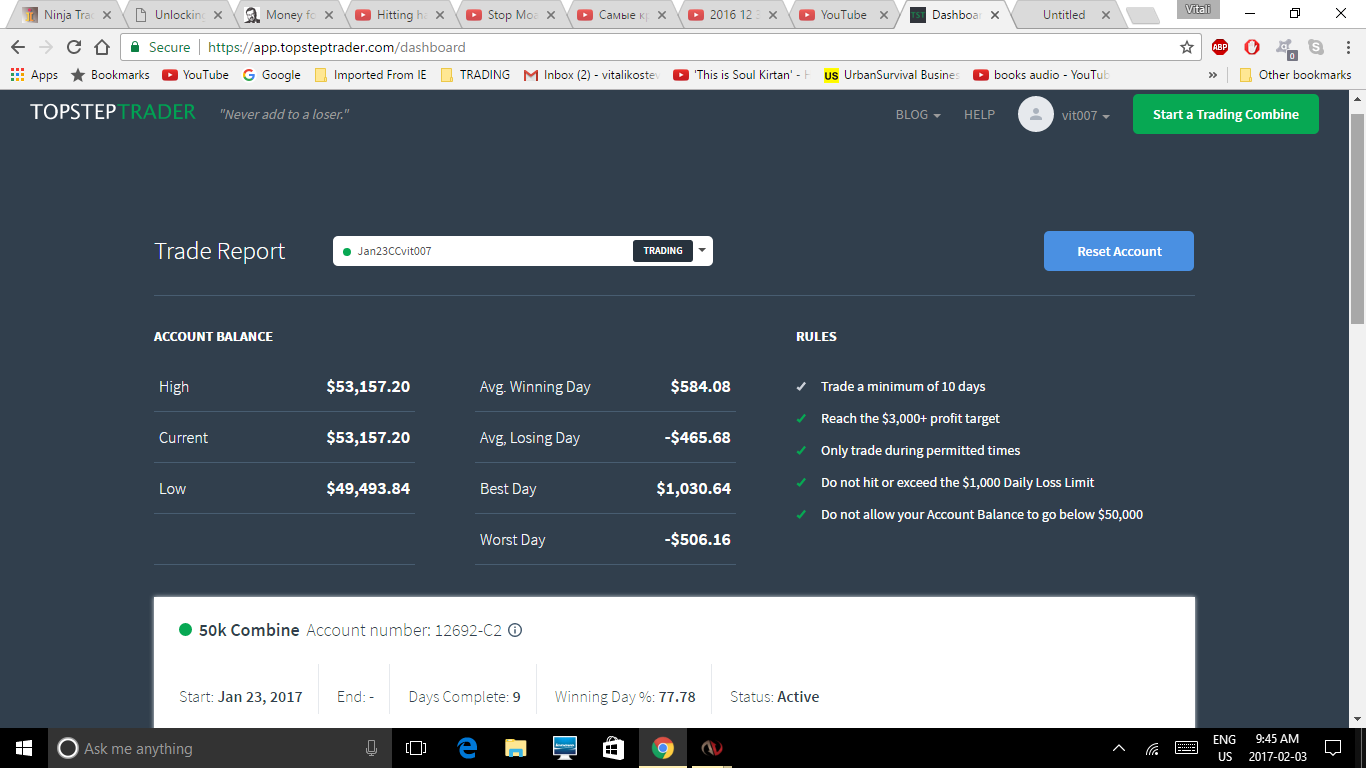
Task: Open the Adblock Plus extension icon
Action: [x=1220, y=47]
